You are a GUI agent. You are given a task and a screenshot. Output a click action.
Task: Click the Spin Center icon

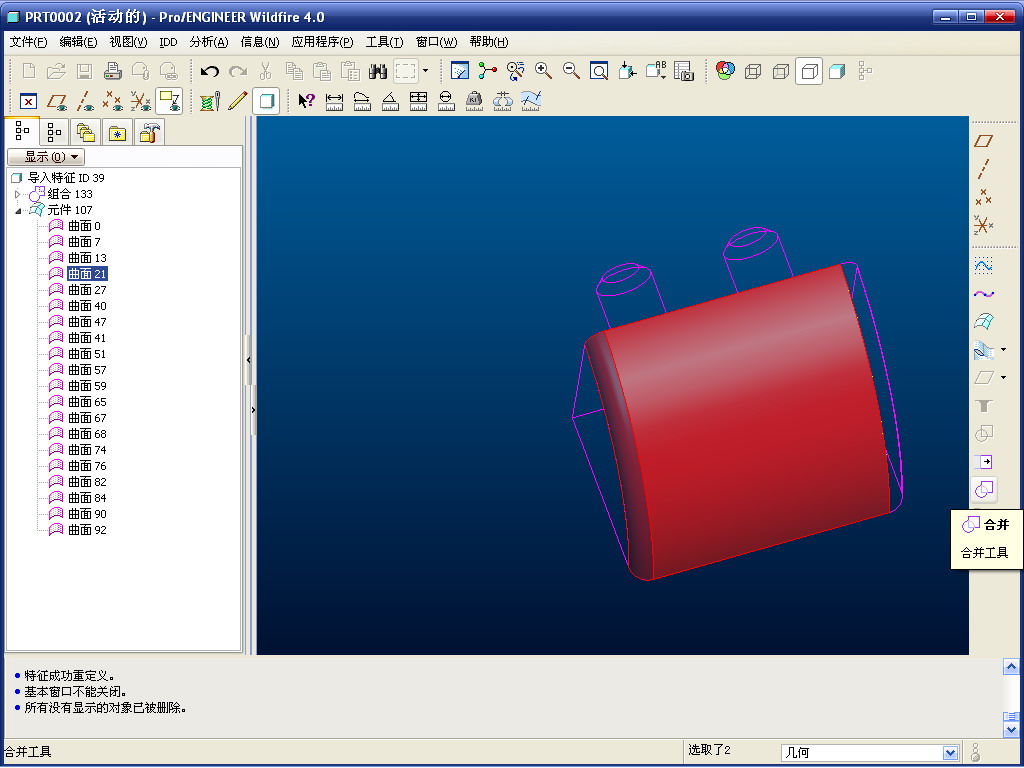click(x=487, y=71)
